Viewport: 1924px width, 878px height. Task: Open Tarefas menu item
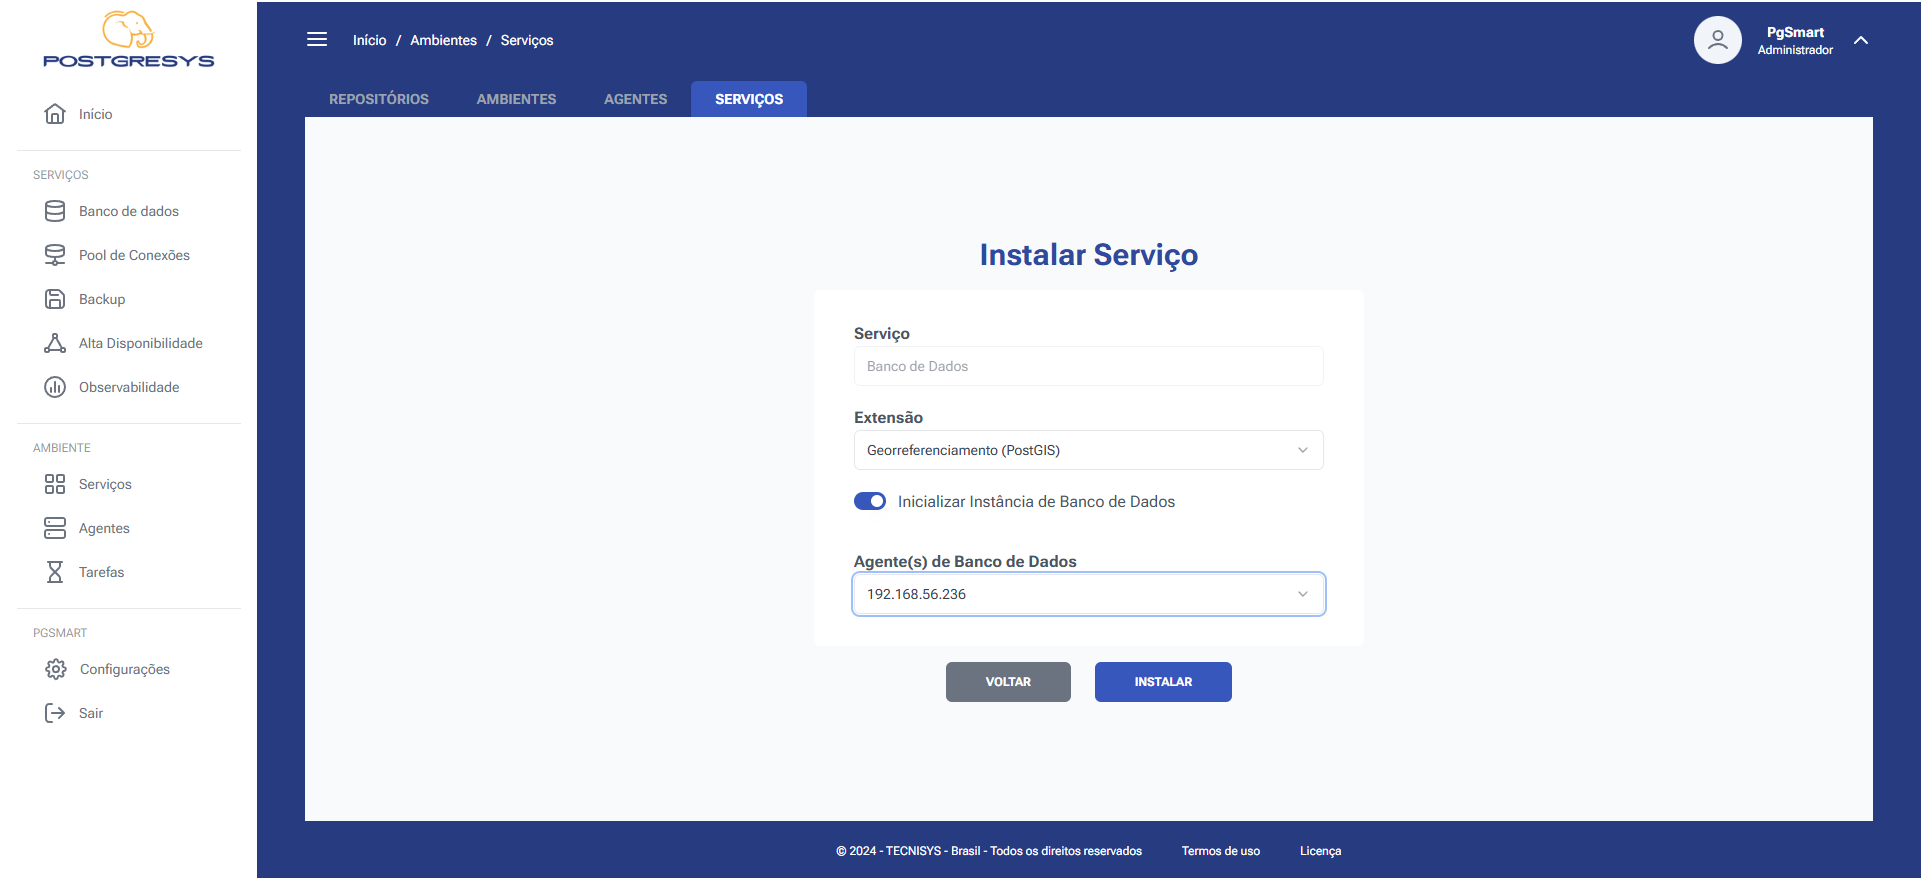(x=102, y=572)
